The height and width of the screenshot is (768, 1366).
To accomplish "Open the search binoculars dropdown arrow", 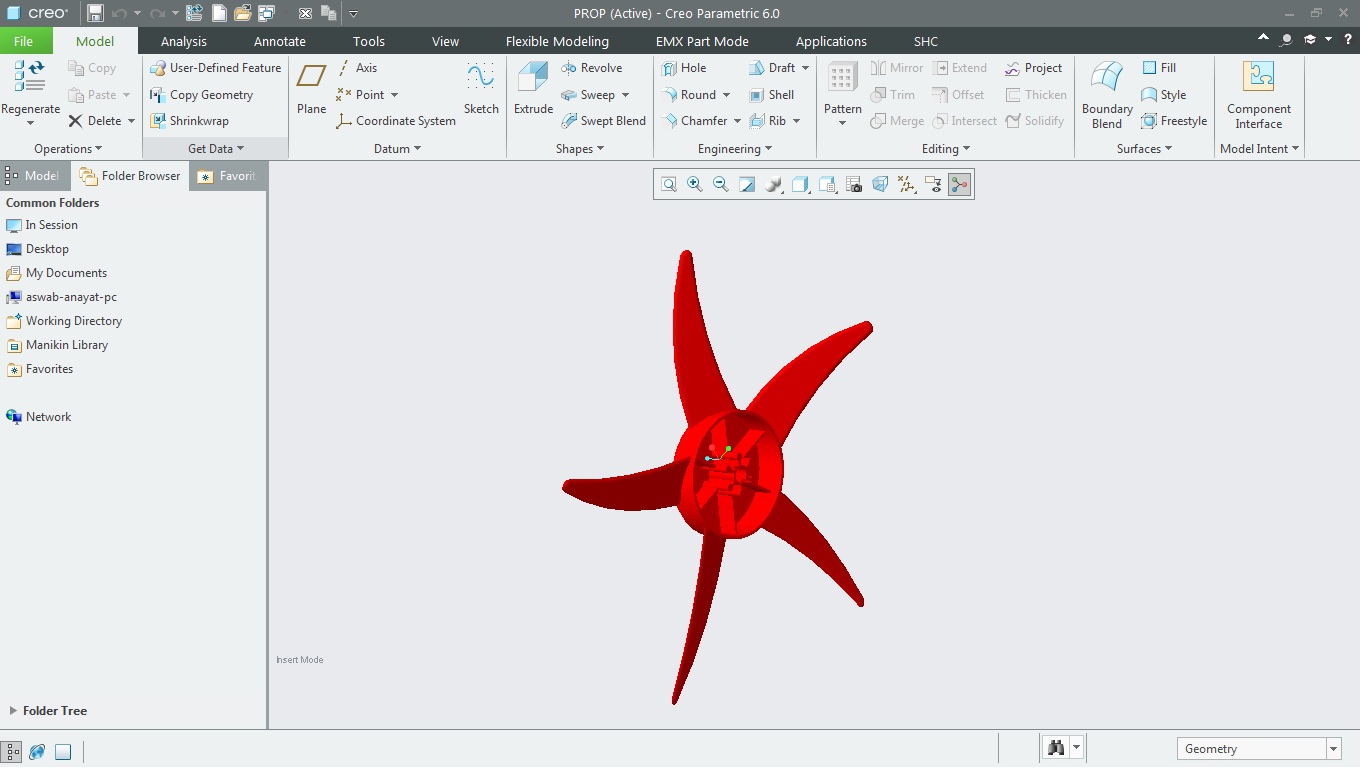I will (1076, 748).
